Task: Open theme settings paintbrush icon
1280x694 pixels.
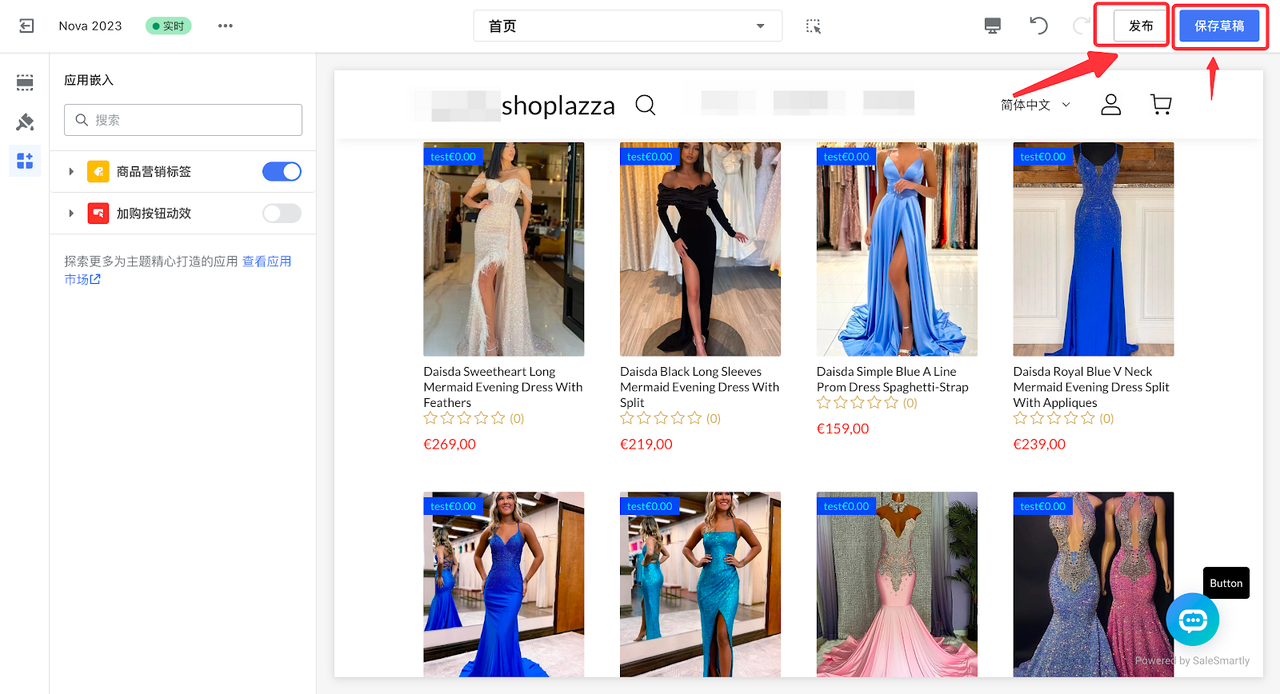Action: click(25, 122)
